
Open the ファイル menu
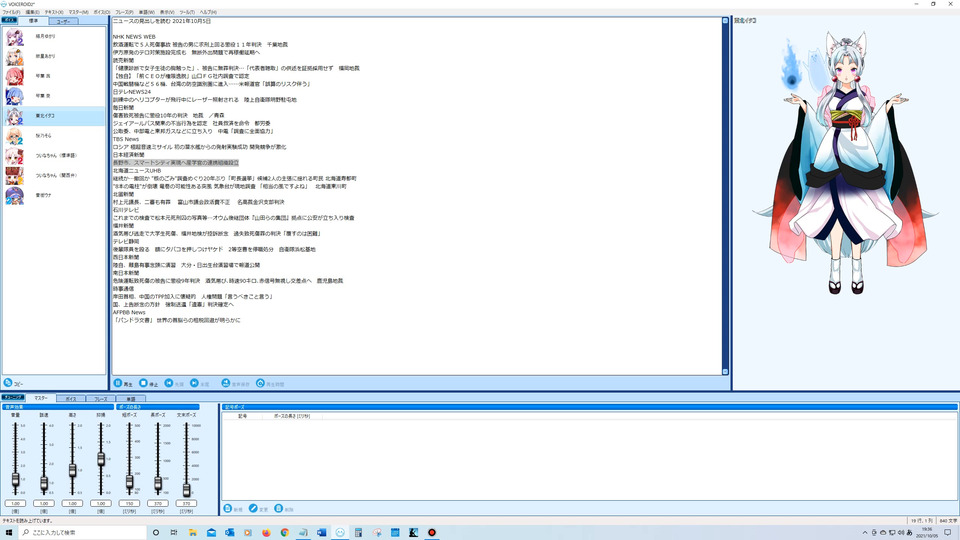coord(11,12)
